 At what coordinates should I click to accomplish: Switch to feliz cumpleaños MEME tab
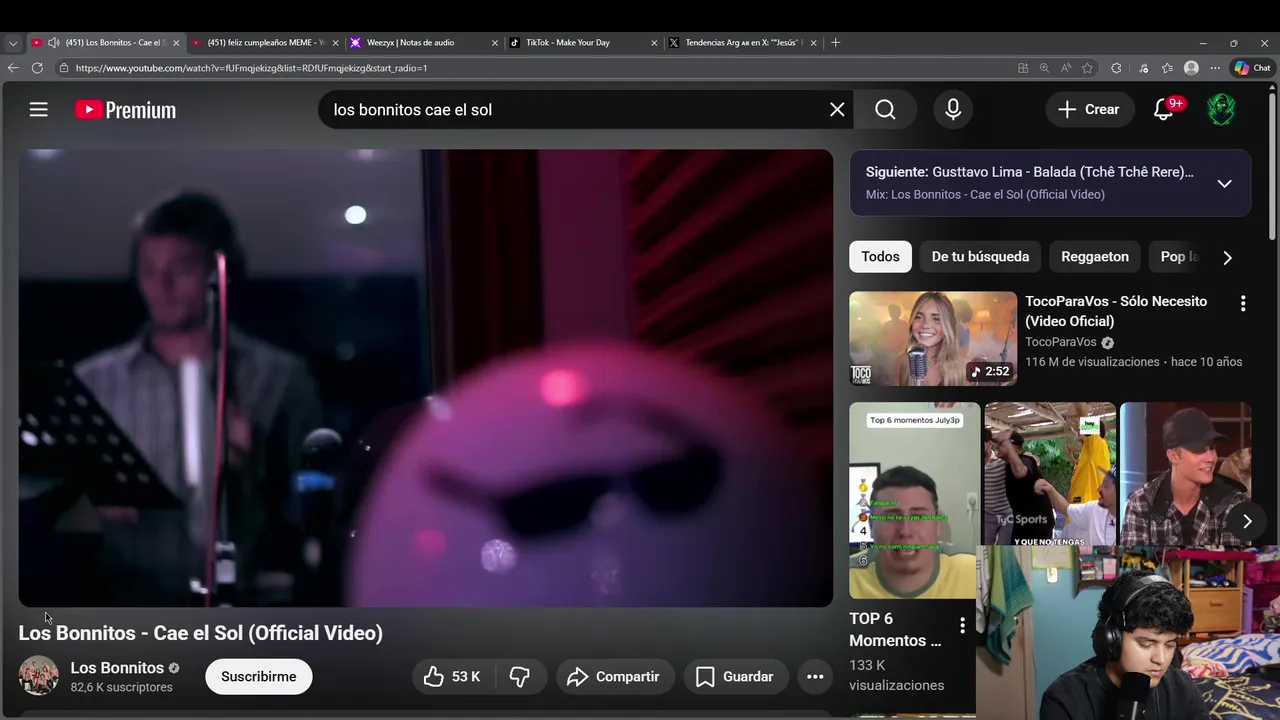(x=264, y=43)
